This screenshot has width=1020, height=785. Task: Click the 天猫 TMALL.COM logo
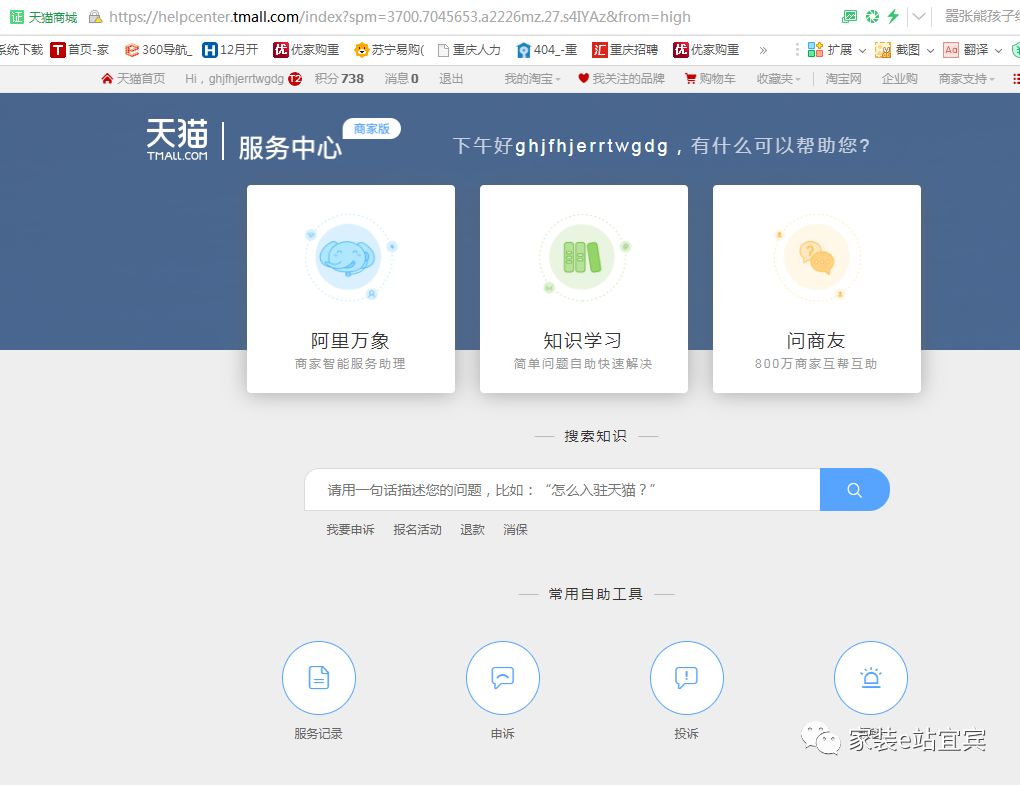tap(177, 139)
